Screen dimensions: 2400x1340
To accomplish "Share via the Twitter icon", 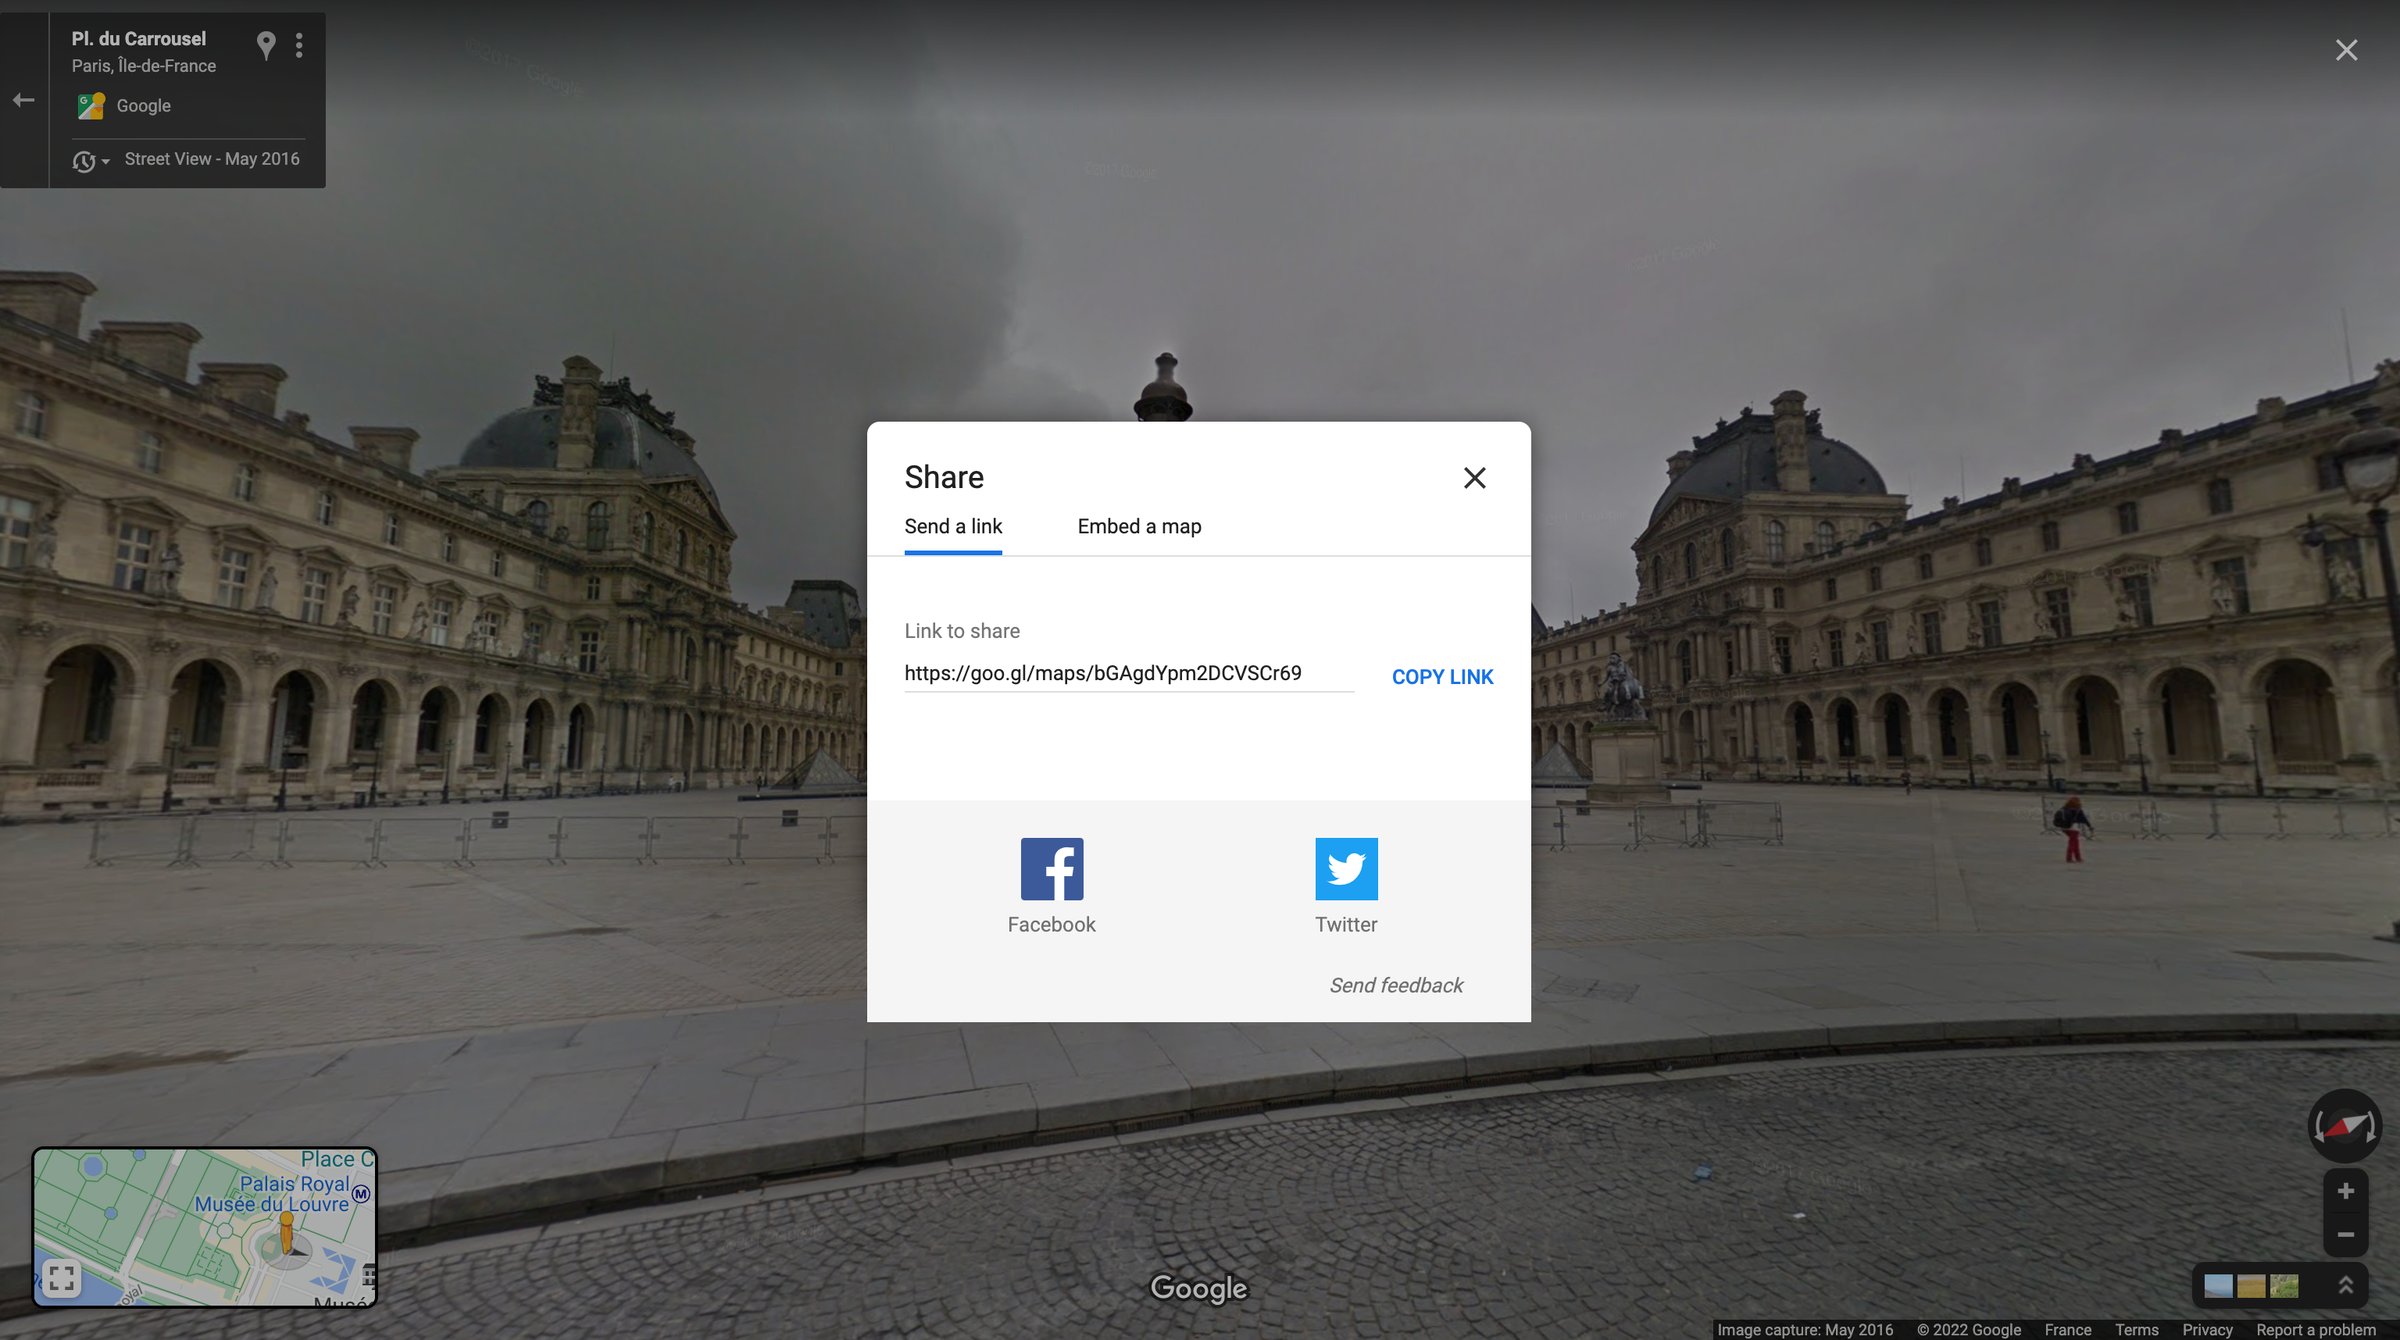I will [1346, 869].
